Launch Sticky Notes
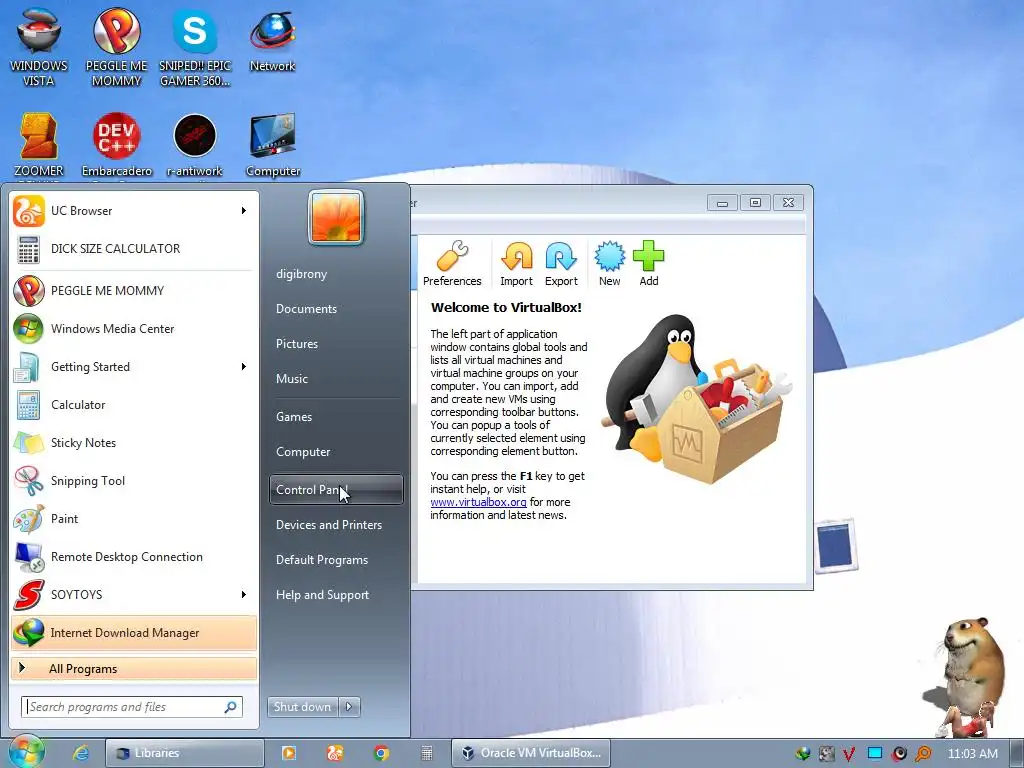Screen dimensions: 1024x768 tap(134, 443)
